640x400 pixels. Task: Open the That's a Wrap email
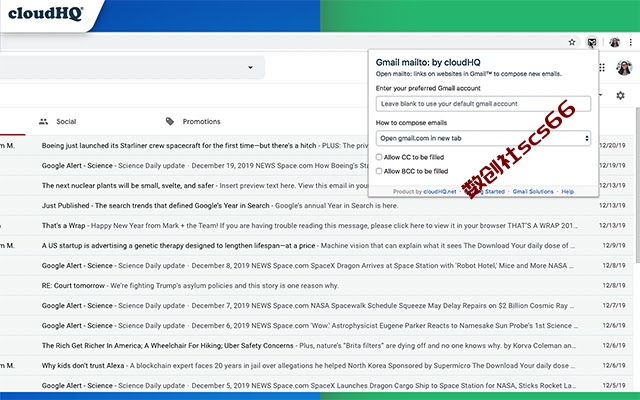click(316, 226)
